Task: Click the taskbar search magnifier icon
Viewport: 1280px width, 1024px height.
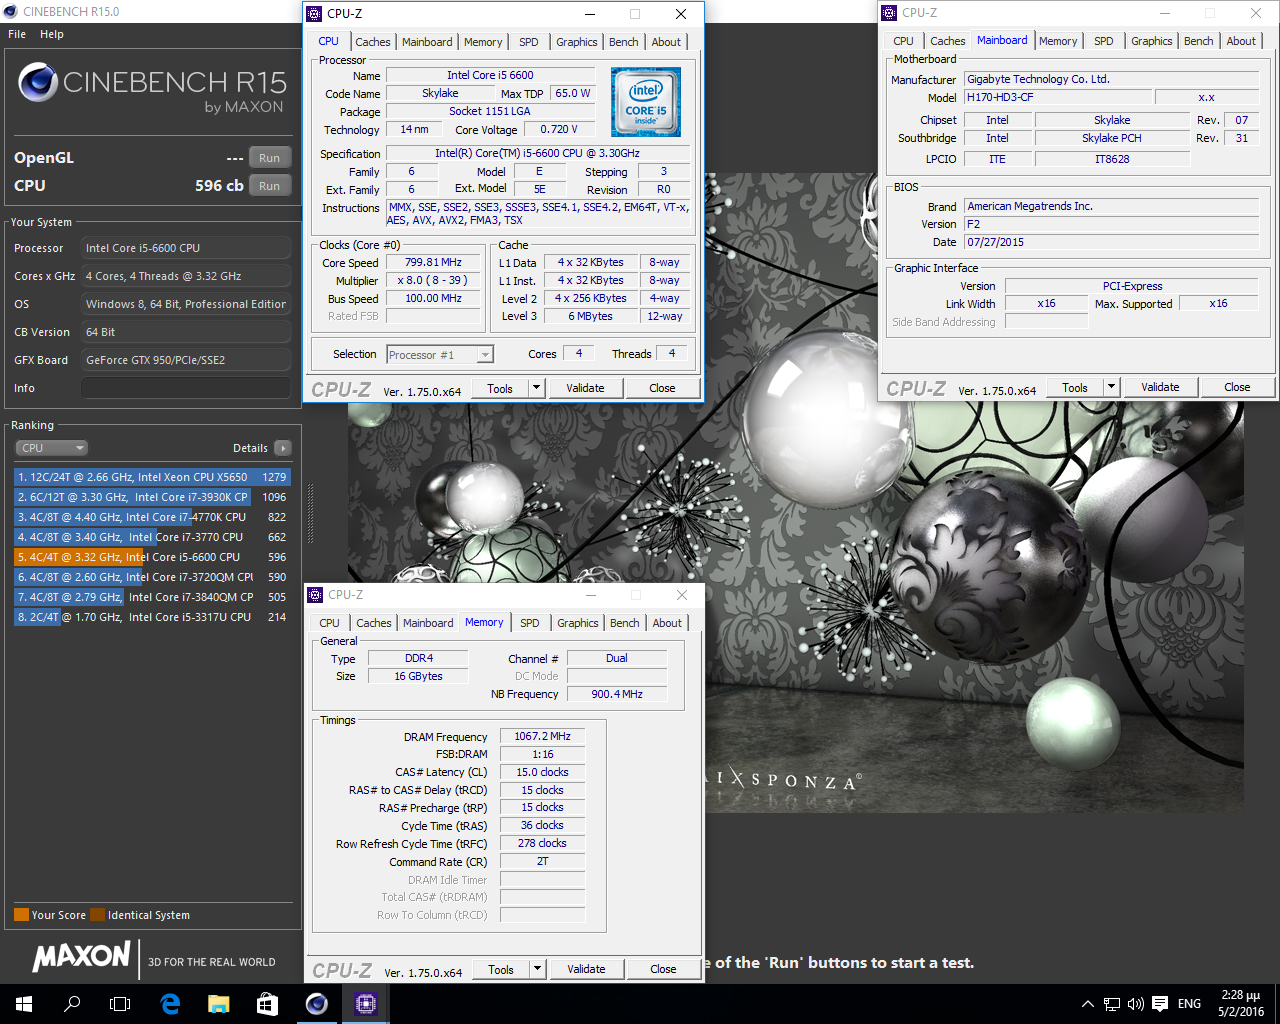Action: coord(72,1004)
